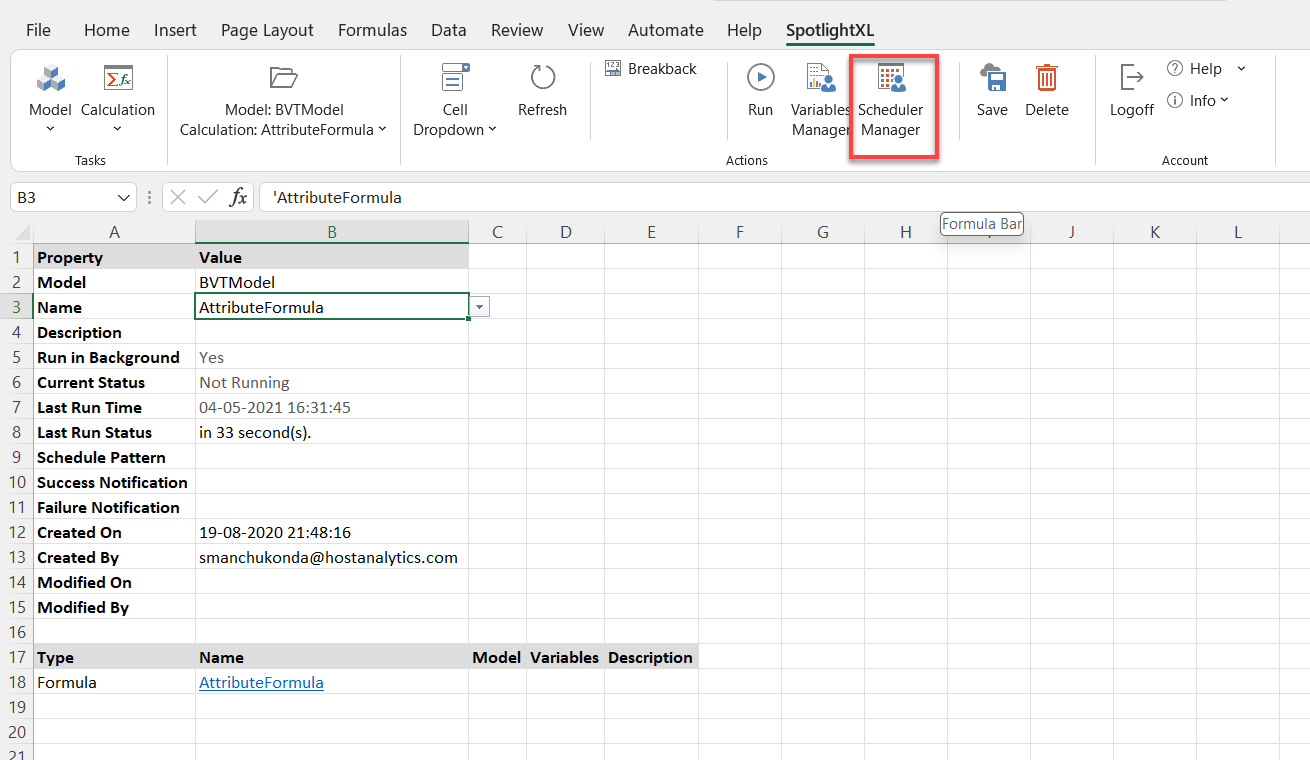This screenshot has width=1310, height=760.
Task: Select cell with BVTModel value
Action: click(332, 283)
